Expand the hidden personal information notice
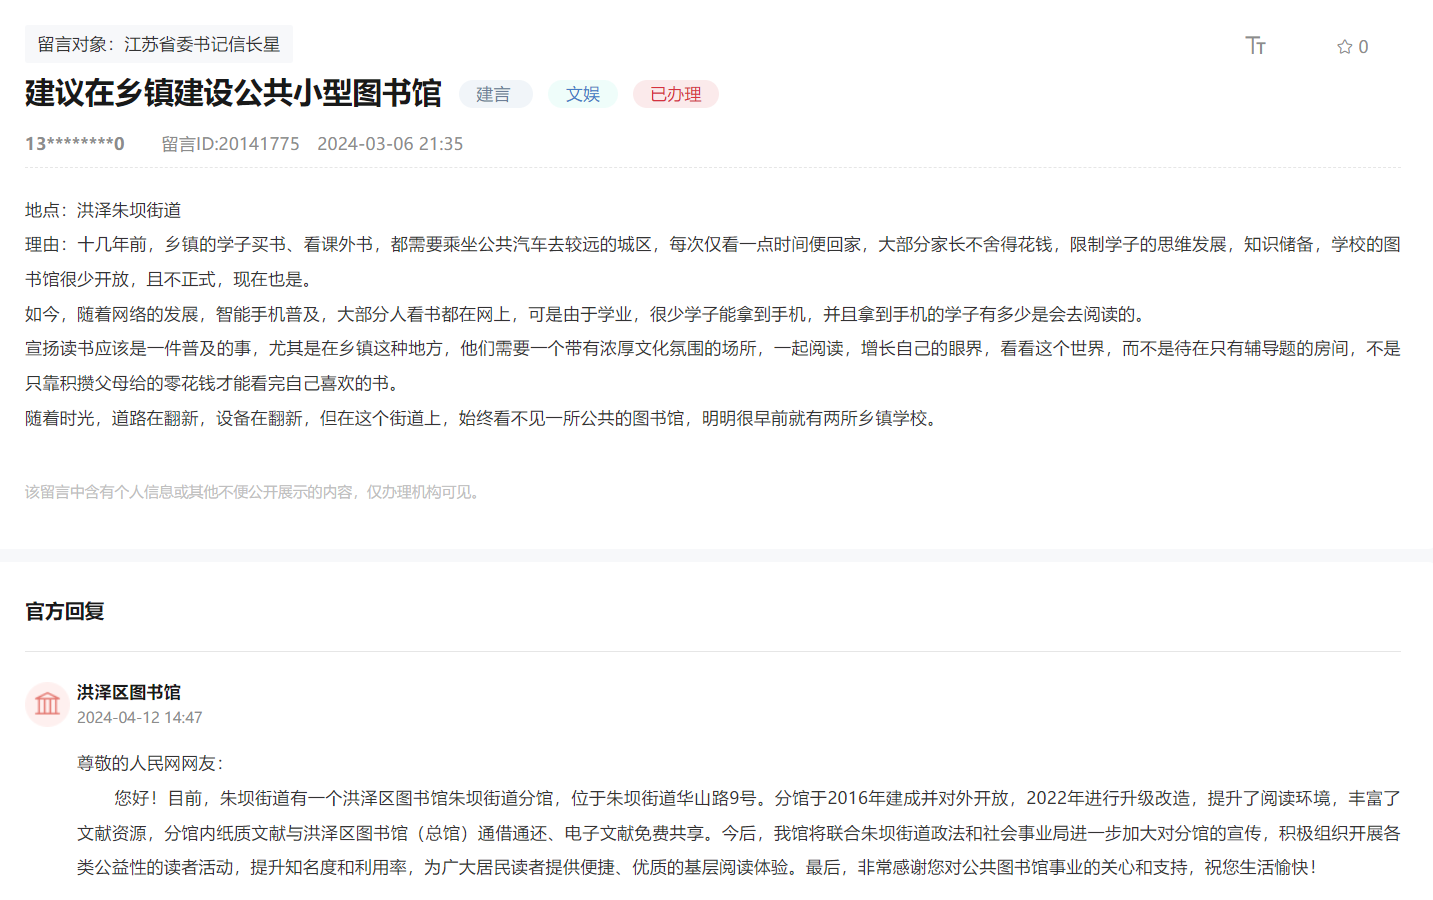1433x900 pixels. pos(252,491)
